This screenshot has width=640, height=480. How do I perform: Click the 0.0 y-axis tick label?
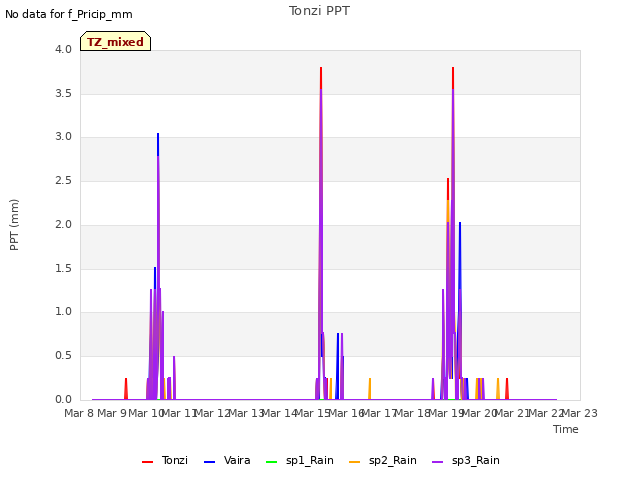[x=63, y=399]
